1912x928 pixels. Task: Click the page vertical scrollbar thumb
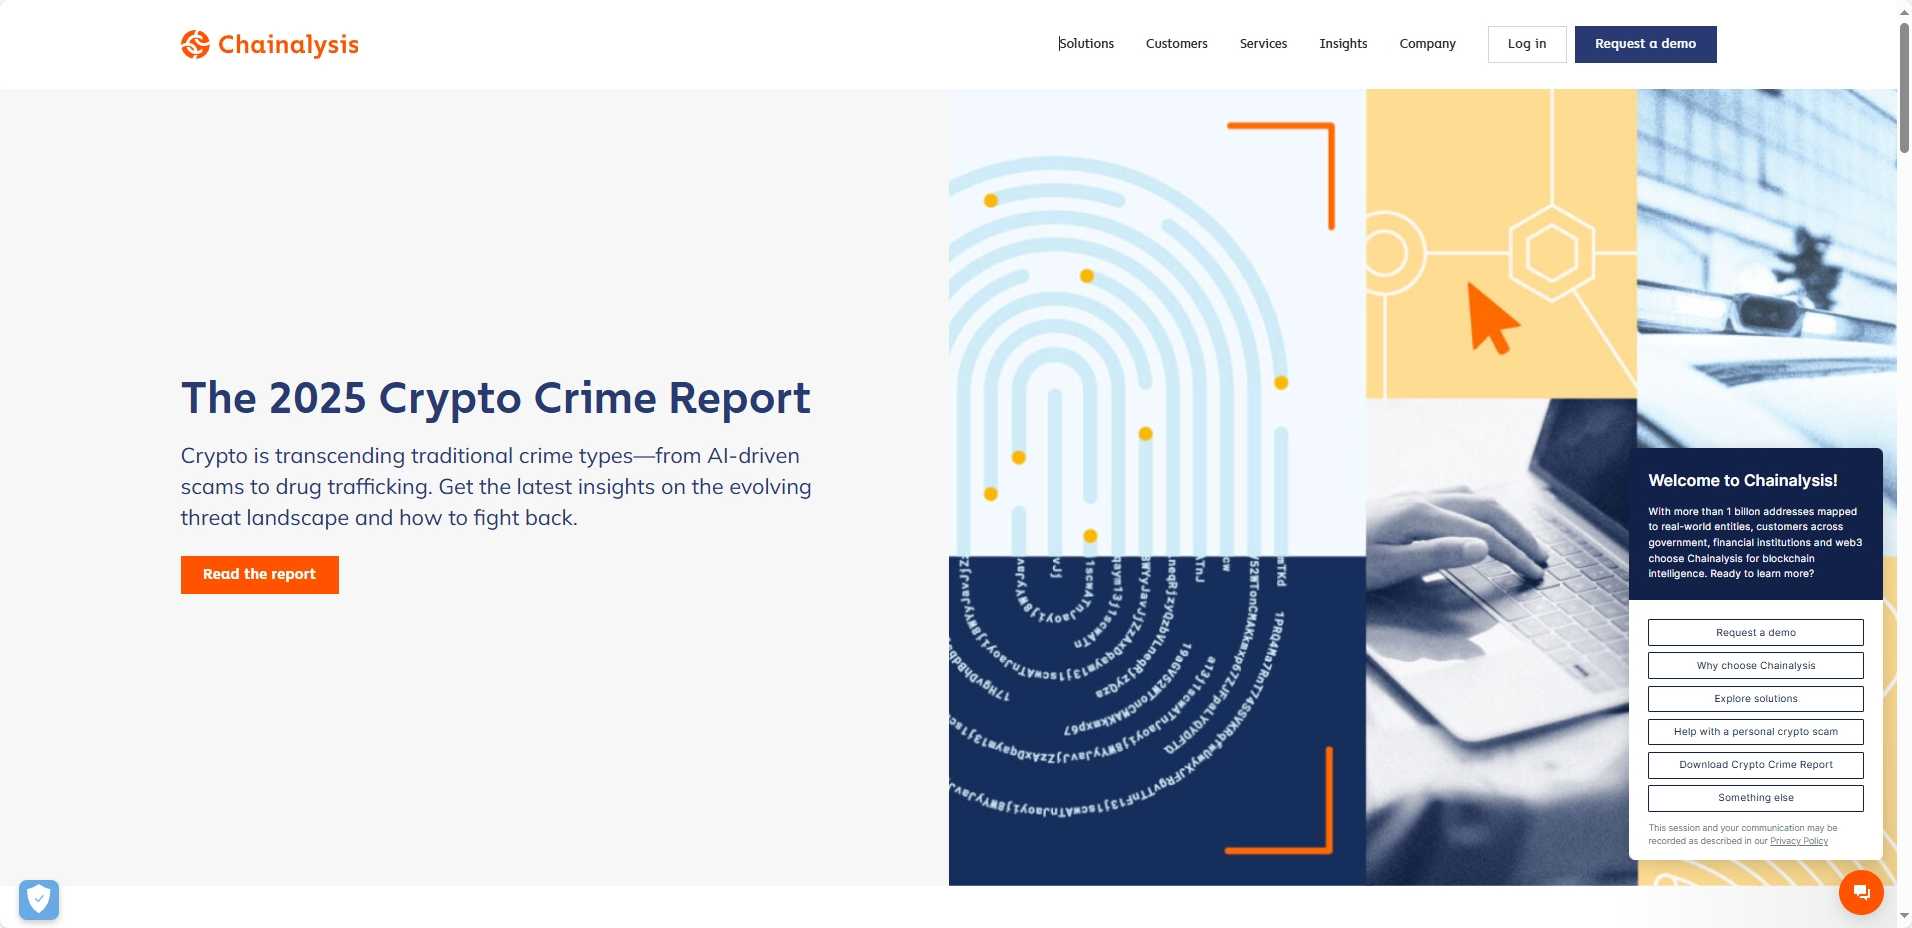tap(1904, 88)
